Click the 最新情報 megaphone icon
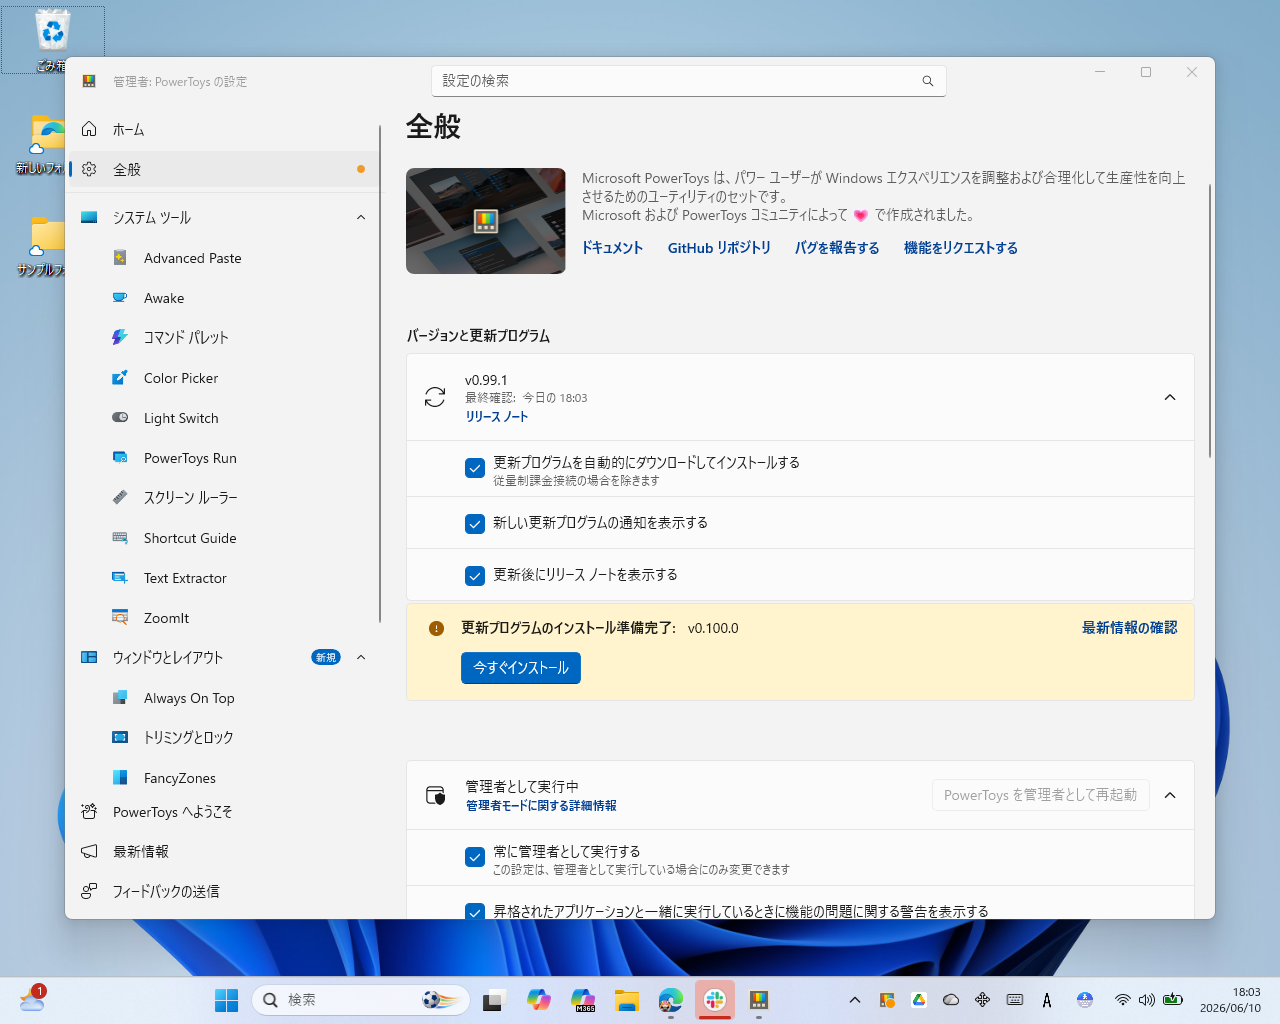 (x=89, y=851)
